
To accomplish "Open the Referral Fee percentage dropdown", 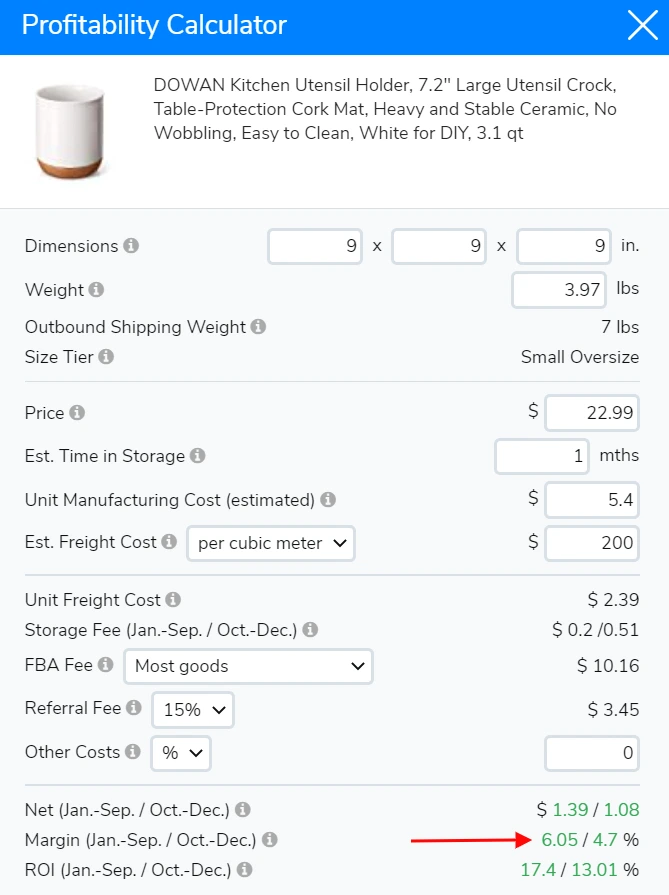I will [x=193, y=710].
